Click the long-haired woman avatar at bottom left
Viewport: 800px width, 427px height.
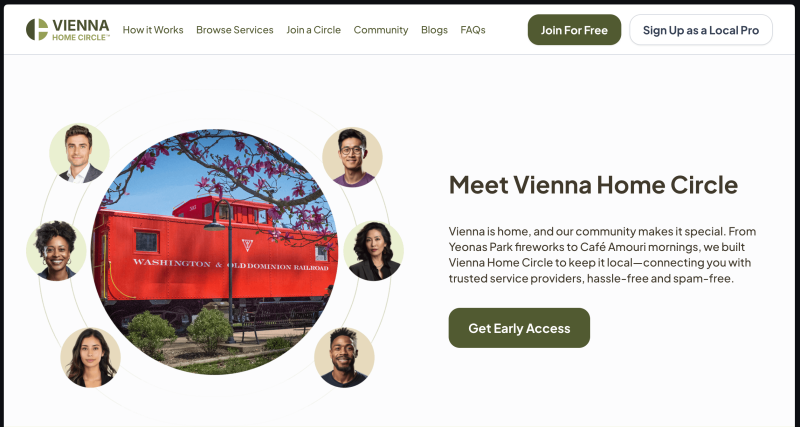[90, 357]
